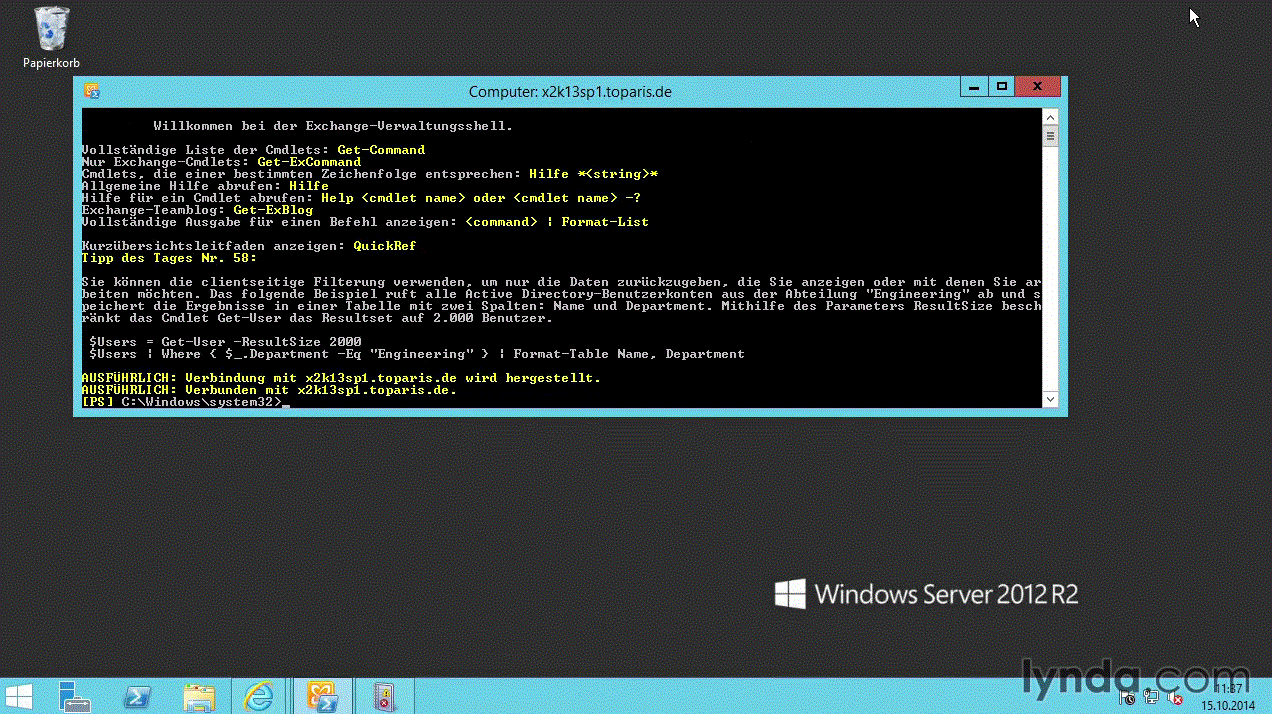Click the 'Format-Table Name, Department' text
Screen dimensions: 1272x714
[x=629, y=354]
